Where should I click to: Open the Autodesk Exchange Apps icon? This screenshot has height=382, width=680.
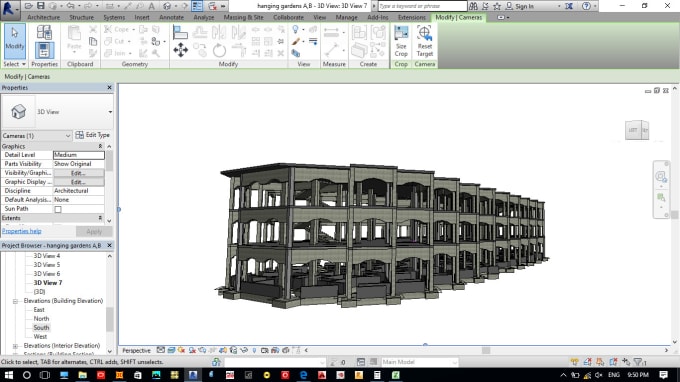pos(569,6)
